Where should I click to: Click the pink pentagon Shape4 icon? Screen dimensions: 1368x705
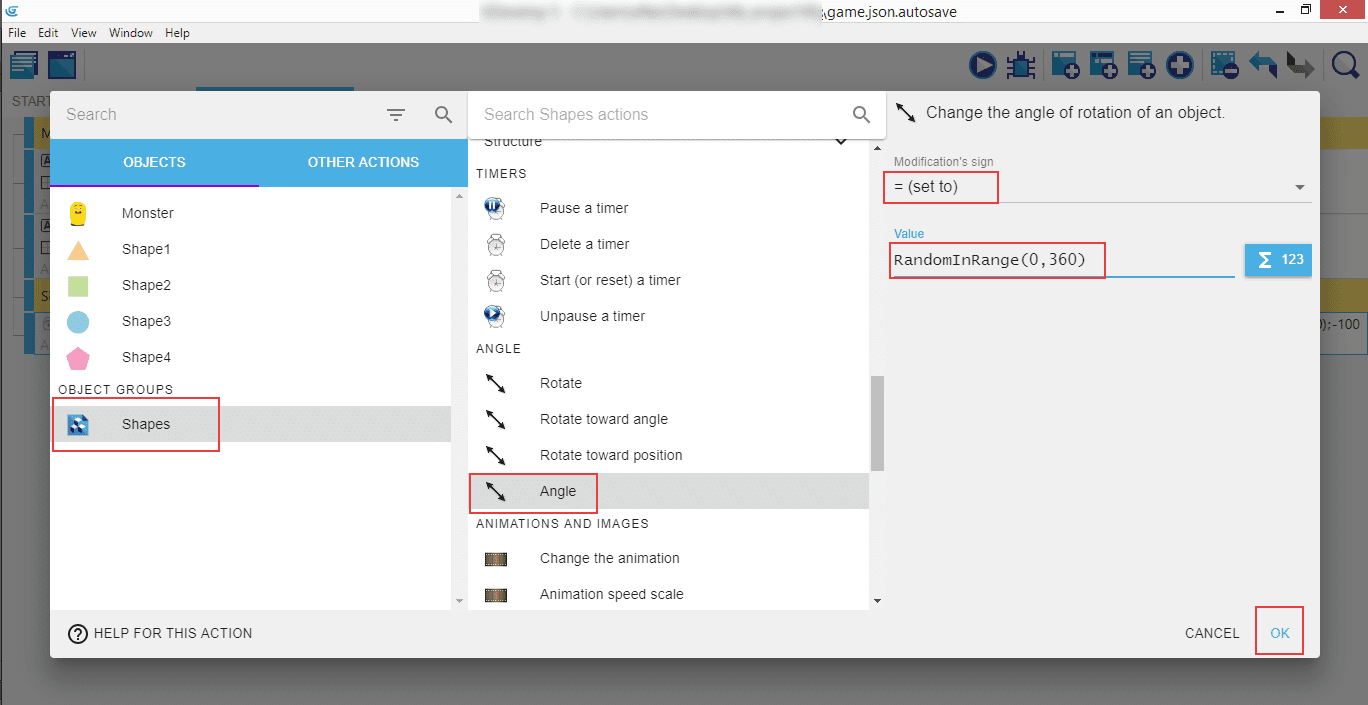(78, 357)
